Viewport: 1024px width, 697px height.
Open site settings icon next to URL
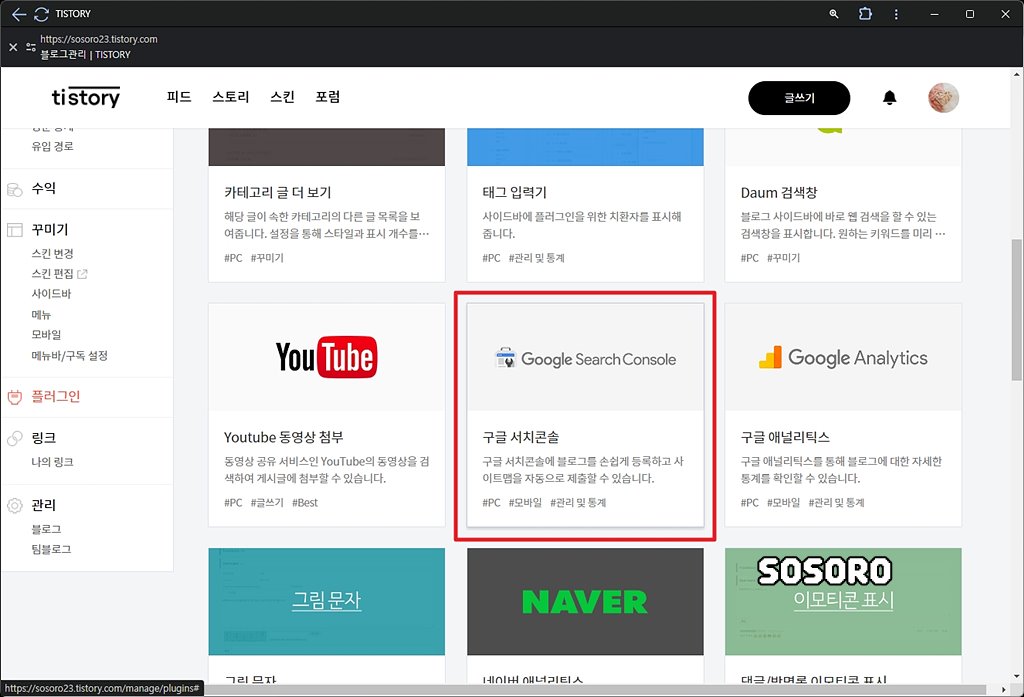tap(31, 47)
